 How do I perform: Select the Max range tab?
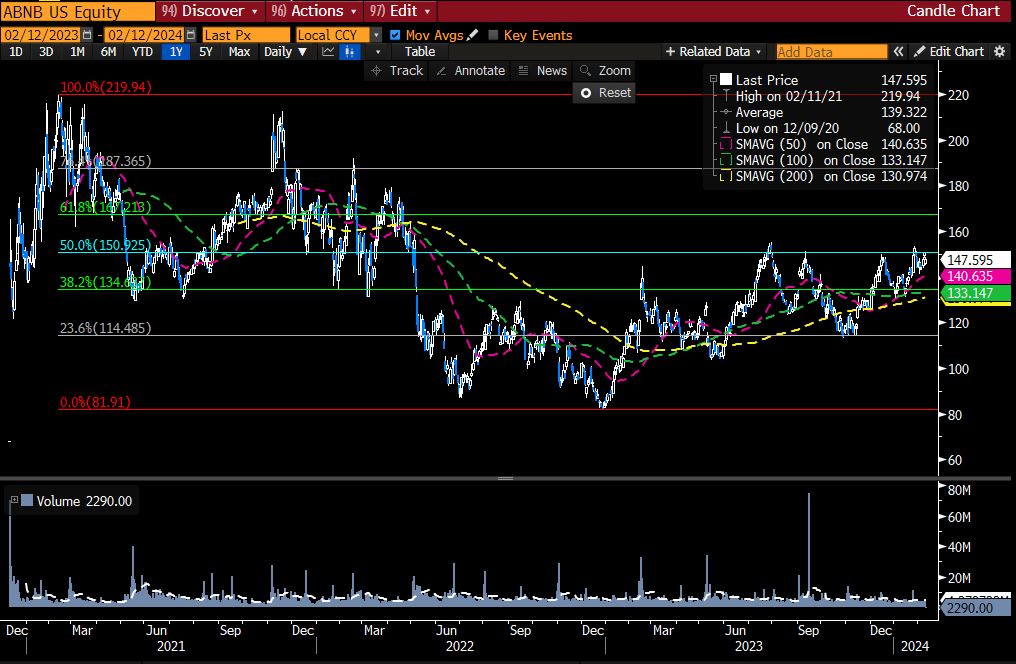coord(239,52)
